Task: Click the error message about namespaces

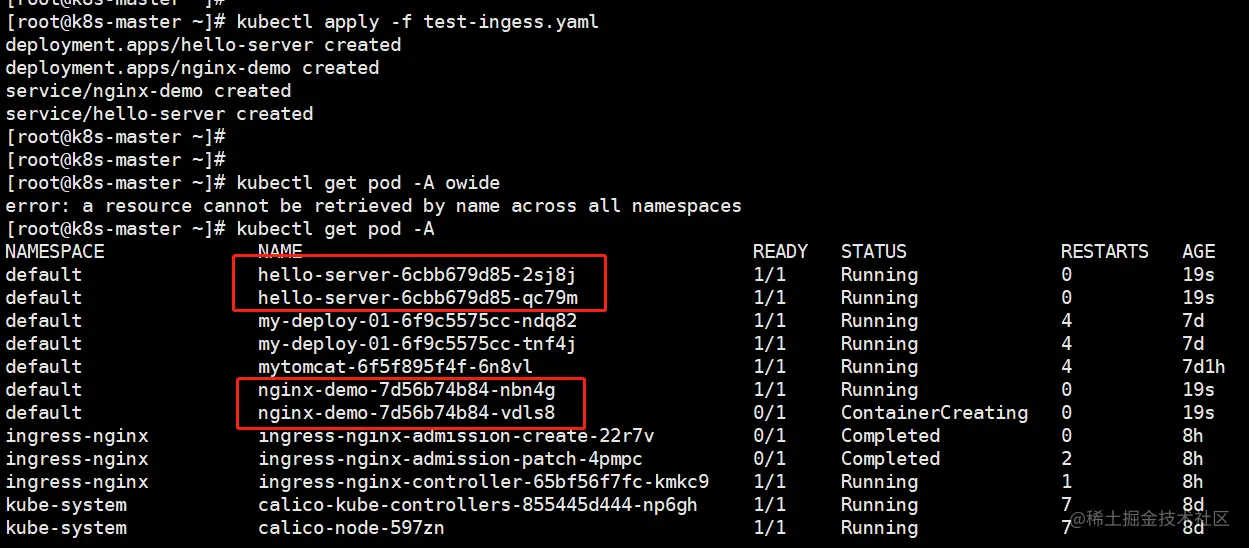Action: point(373,206)
